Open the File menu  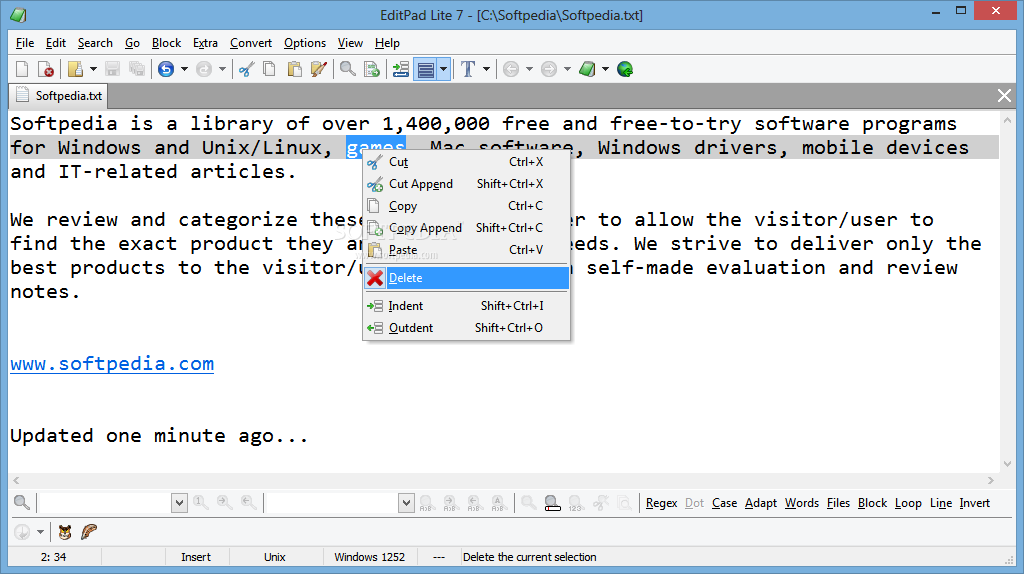point(25,43)
